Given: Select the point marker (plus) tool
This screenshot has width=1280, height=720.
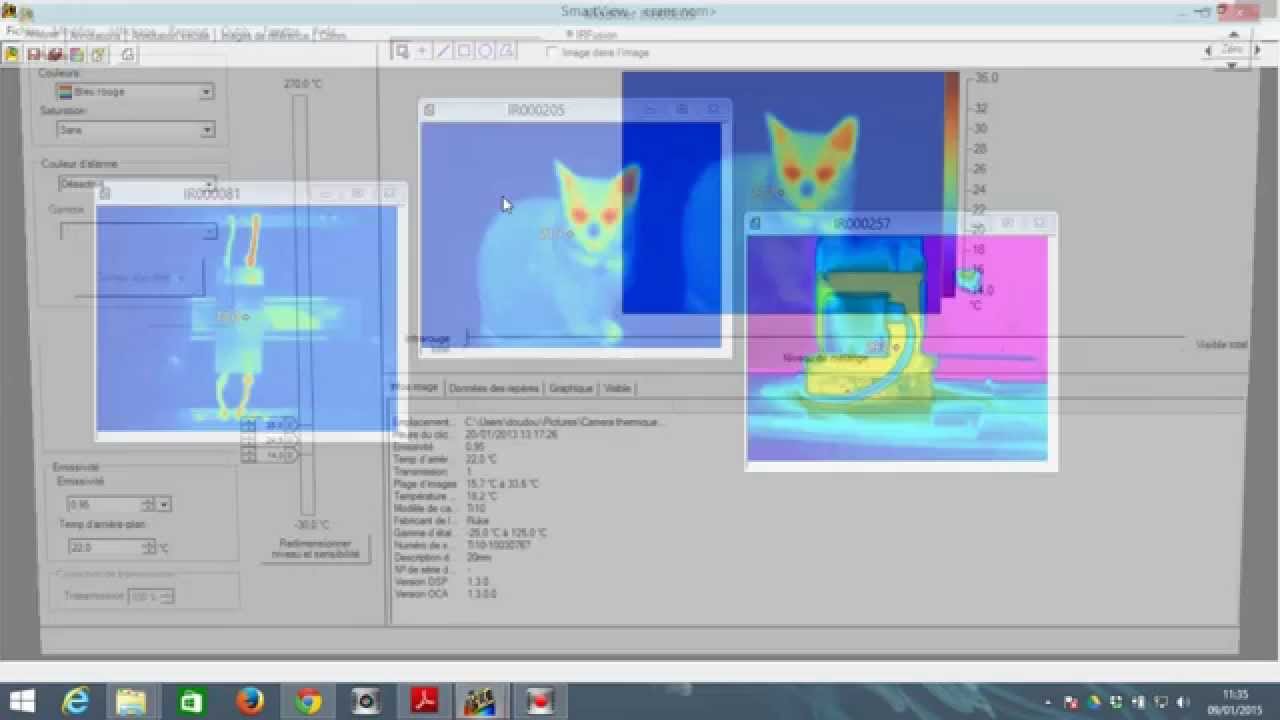Looking at the screenshot, I should pos(423,51).
